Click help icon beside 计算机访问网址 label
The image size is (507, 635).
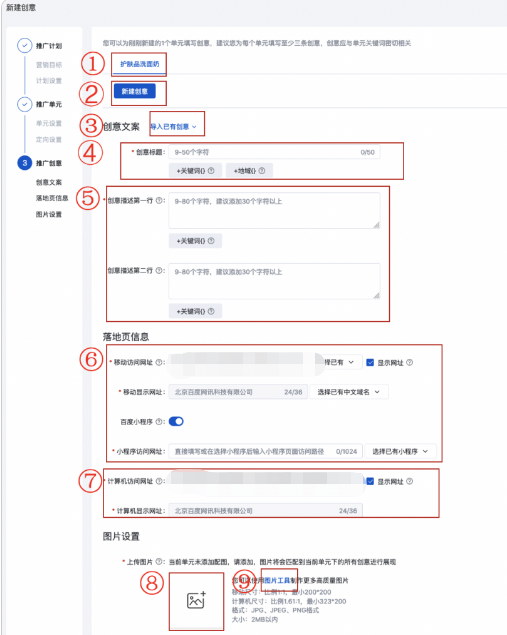point(159,481)
